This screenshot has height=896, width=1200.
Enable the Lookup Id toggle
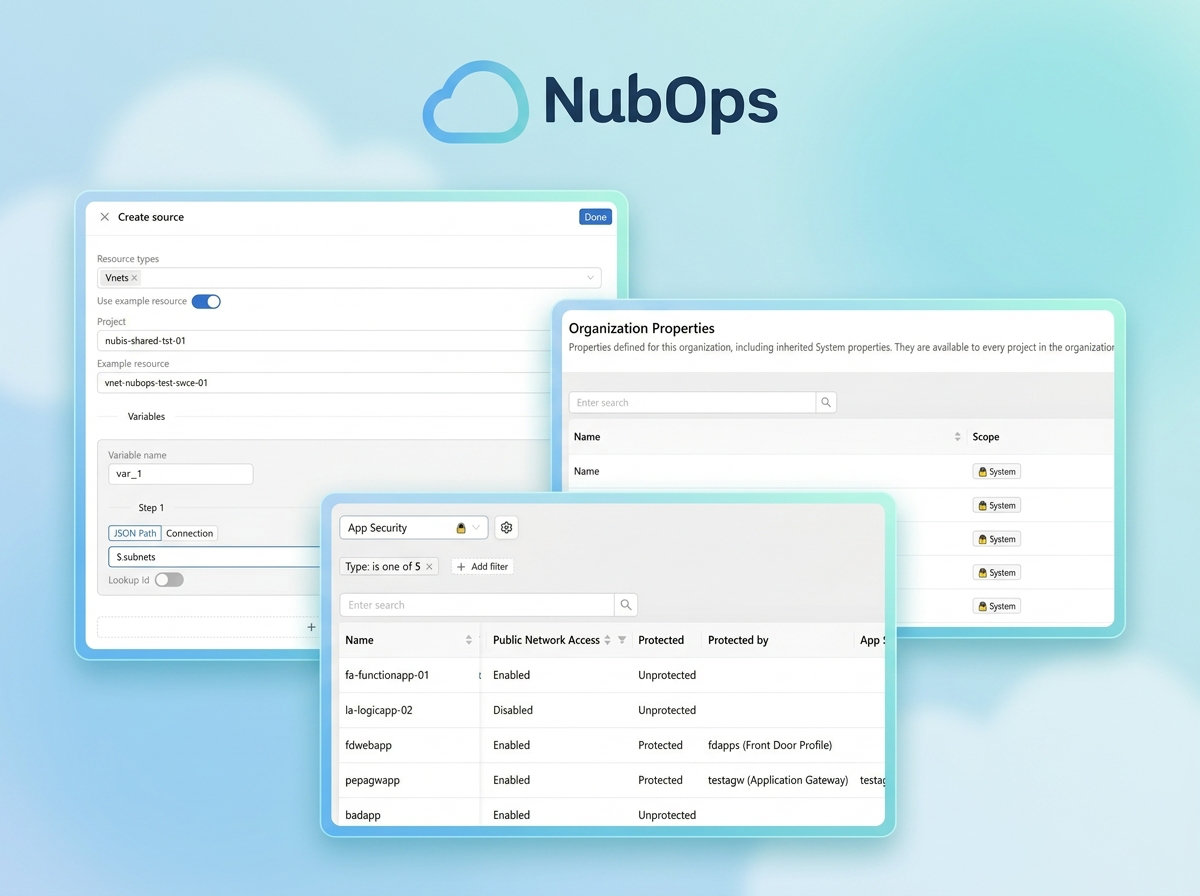pos(169,580)
